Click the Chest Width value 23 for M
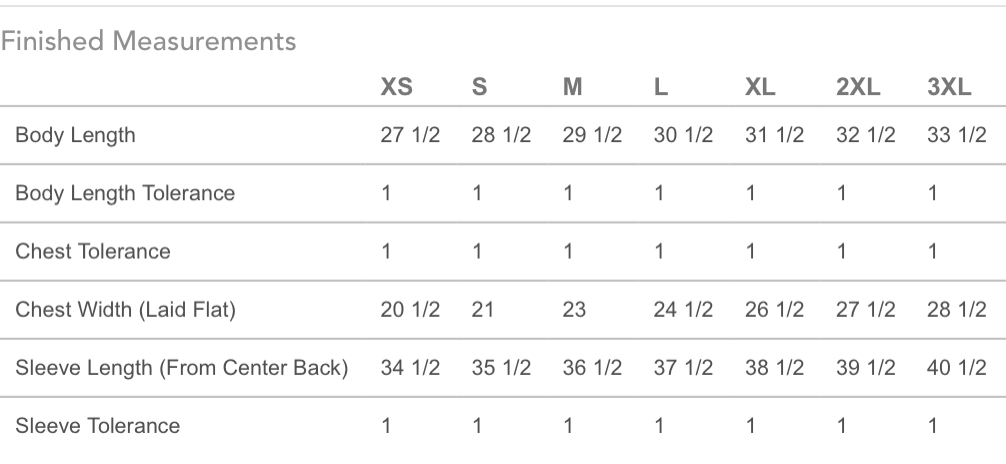1006x464 pixels. (574, 309)
